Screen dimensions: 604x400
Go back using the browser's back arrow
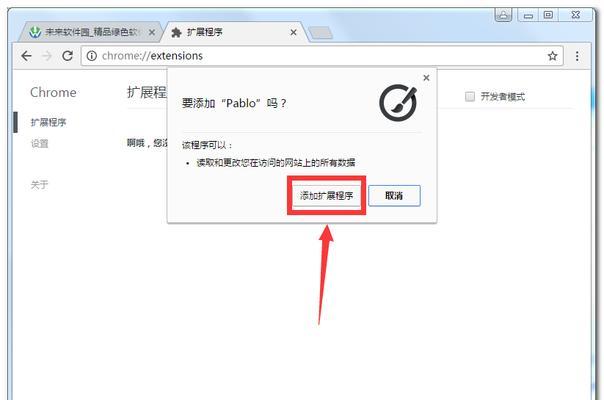26,56
